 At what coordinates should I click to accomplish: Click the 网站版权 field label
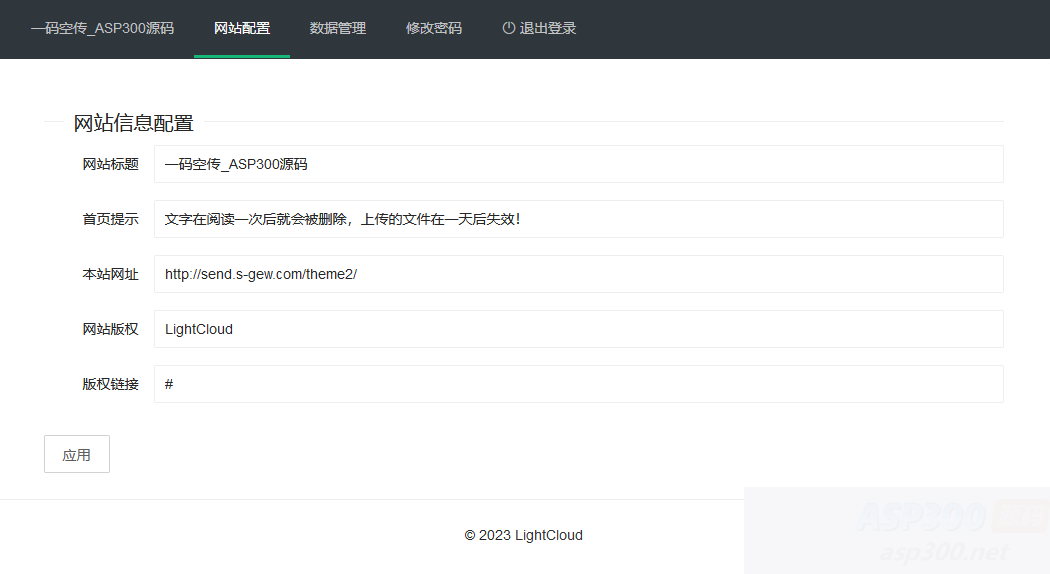pyautogui.click(x=110, y=329)
